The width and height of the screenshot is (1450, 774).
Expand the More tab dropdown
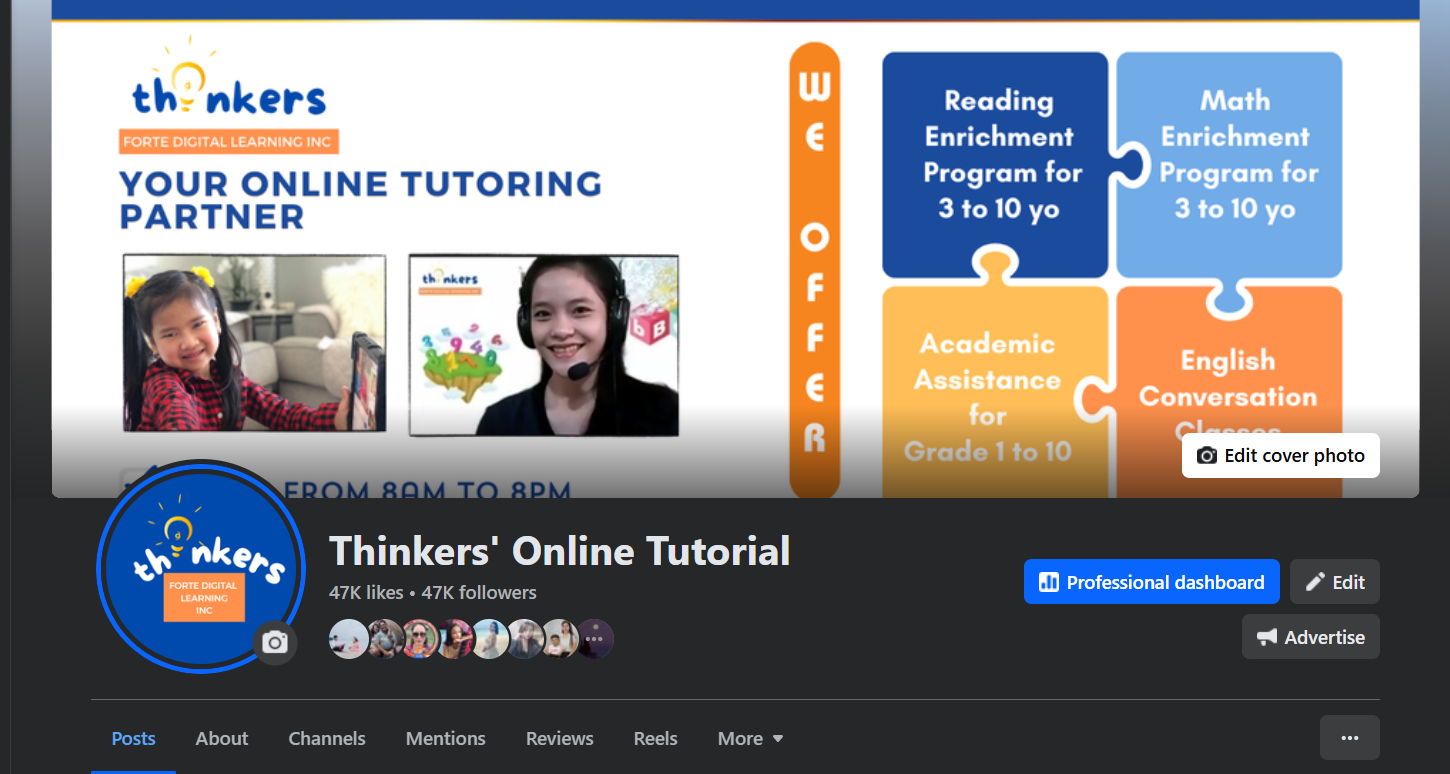(750, 739)
